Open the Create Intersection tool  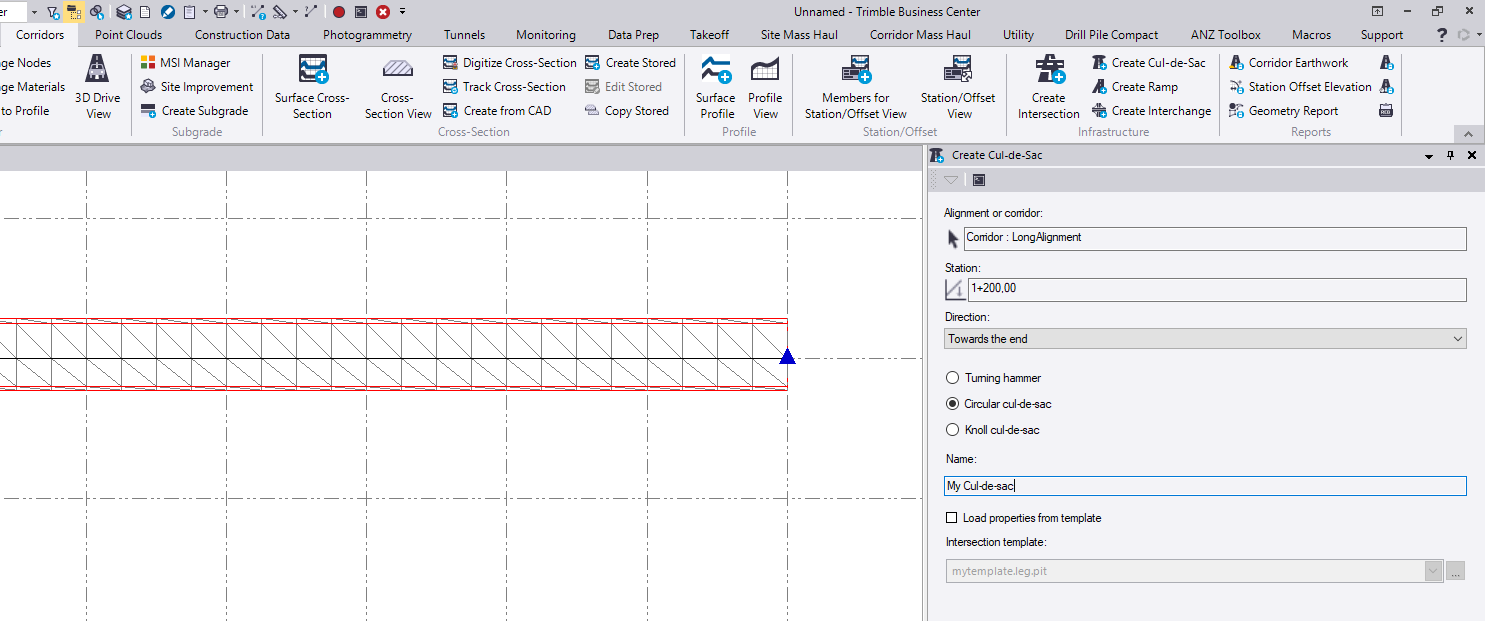point(1048,87)
